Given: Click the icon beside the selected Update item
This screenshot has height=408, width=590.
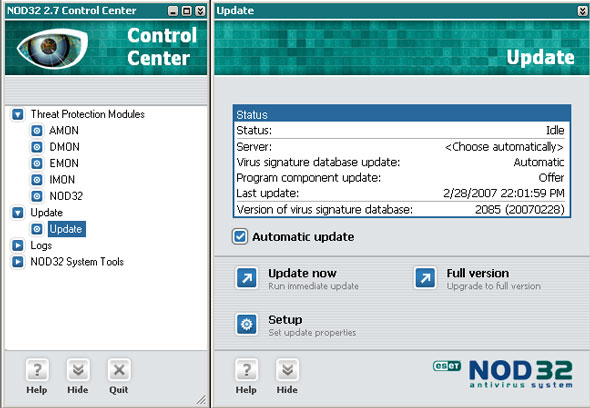Looking at the screenshot, I should [36, 229].
